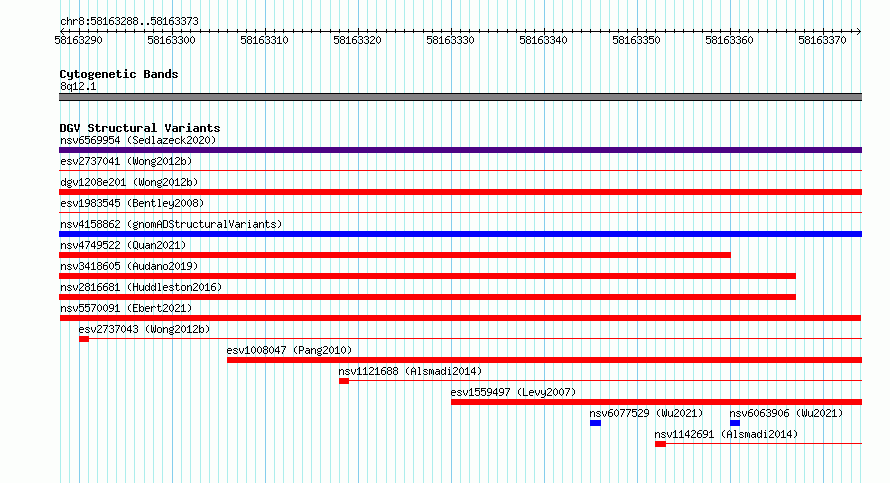
Task: Select the red nsv3418605 Audano2019 bar
Action: tap(427, 276)
